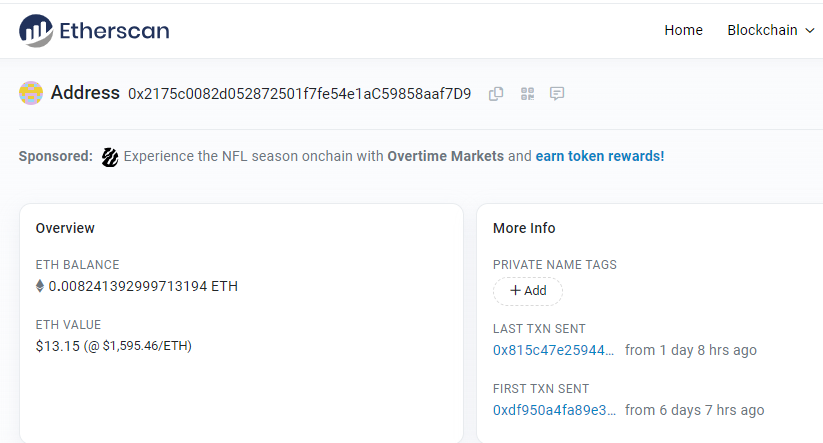The width and height of the screenshot is (823, 443).
Task: Open the last sent transaction 0x815c47e25944
Action: [554, 350]
